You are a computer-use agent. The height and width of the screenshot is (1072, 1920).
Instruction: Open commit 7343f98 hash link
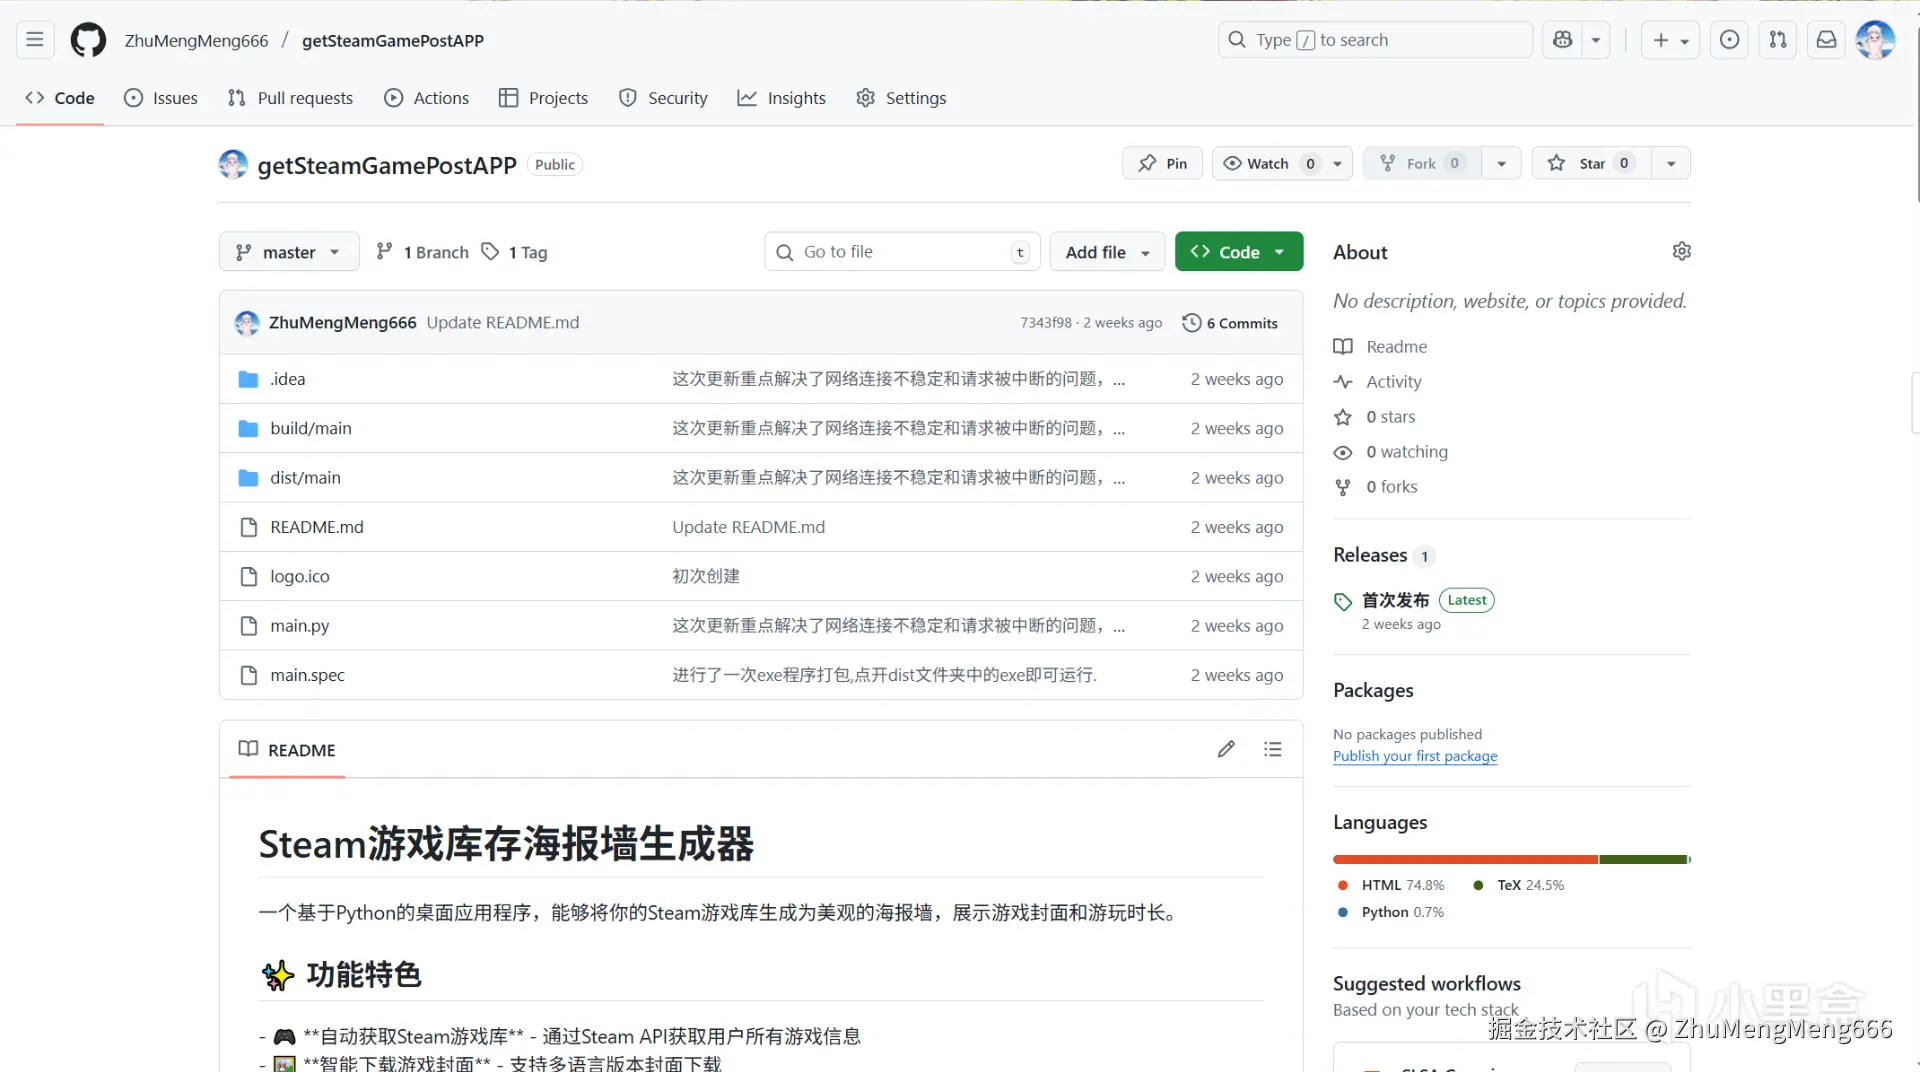(x=1045, y=323)
